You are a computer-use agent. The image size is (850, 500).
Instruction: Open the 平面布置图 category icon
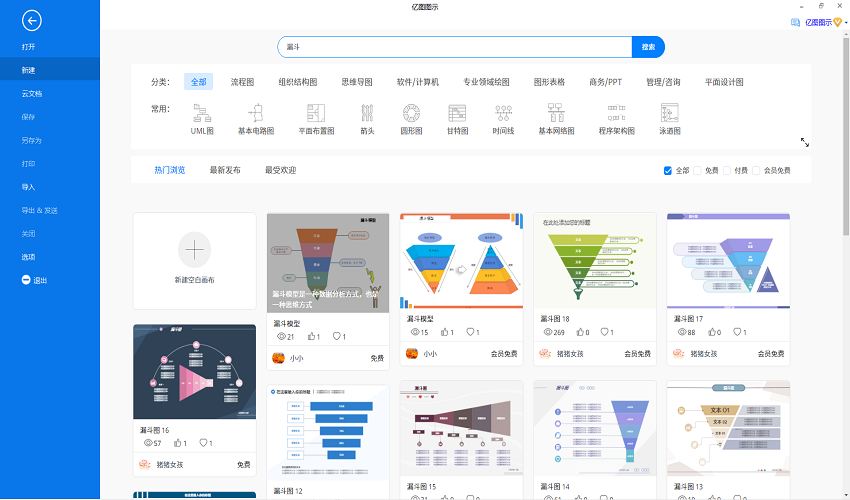(316, 113)
